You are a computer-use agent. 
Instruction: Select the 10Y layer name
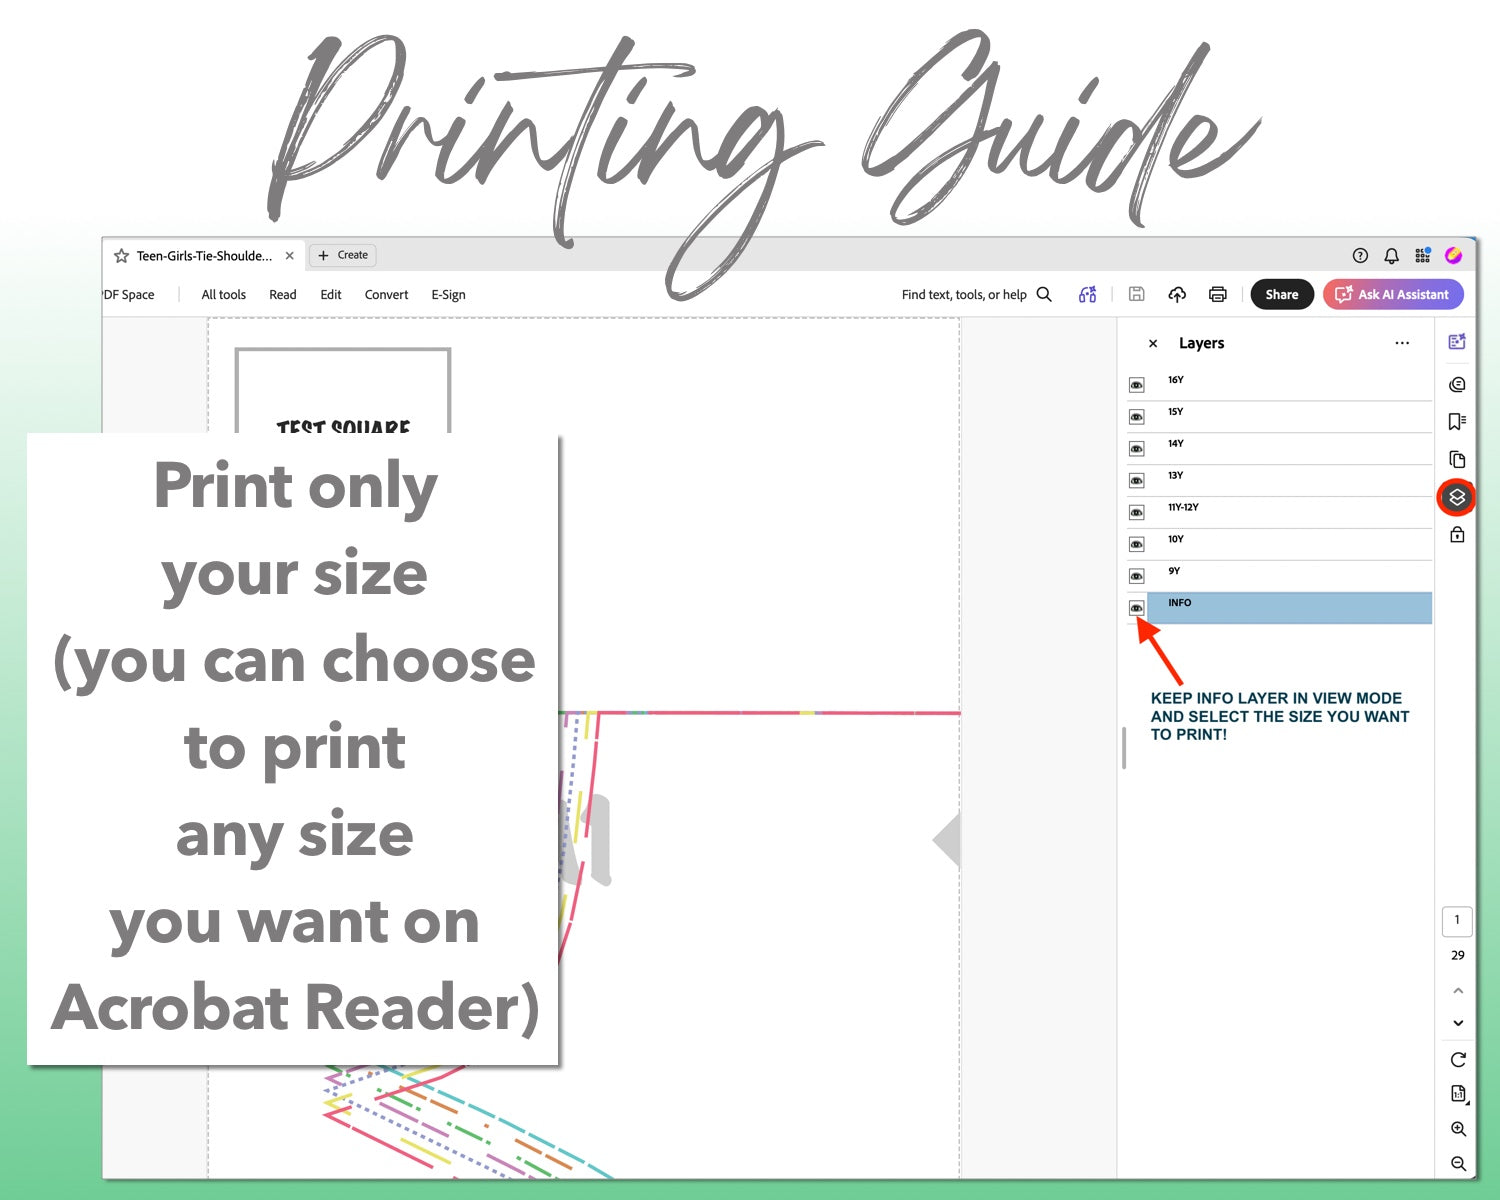tap(1176, 540)
